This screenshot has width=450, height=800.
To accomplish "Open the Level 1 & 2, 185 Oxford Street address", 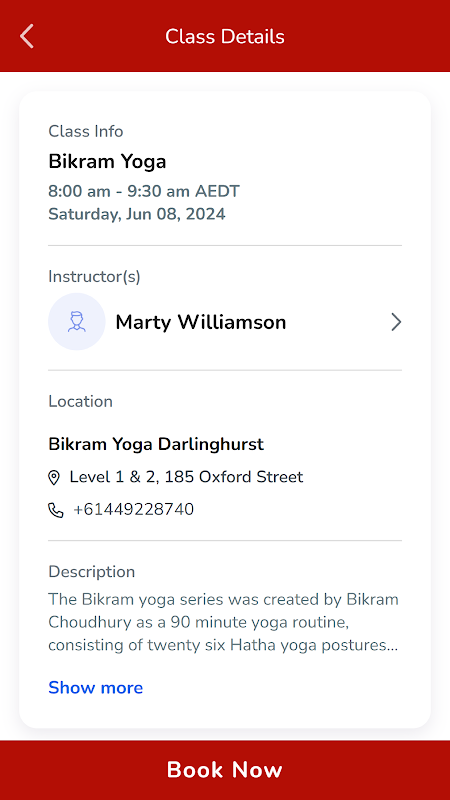I will (186, 477).
